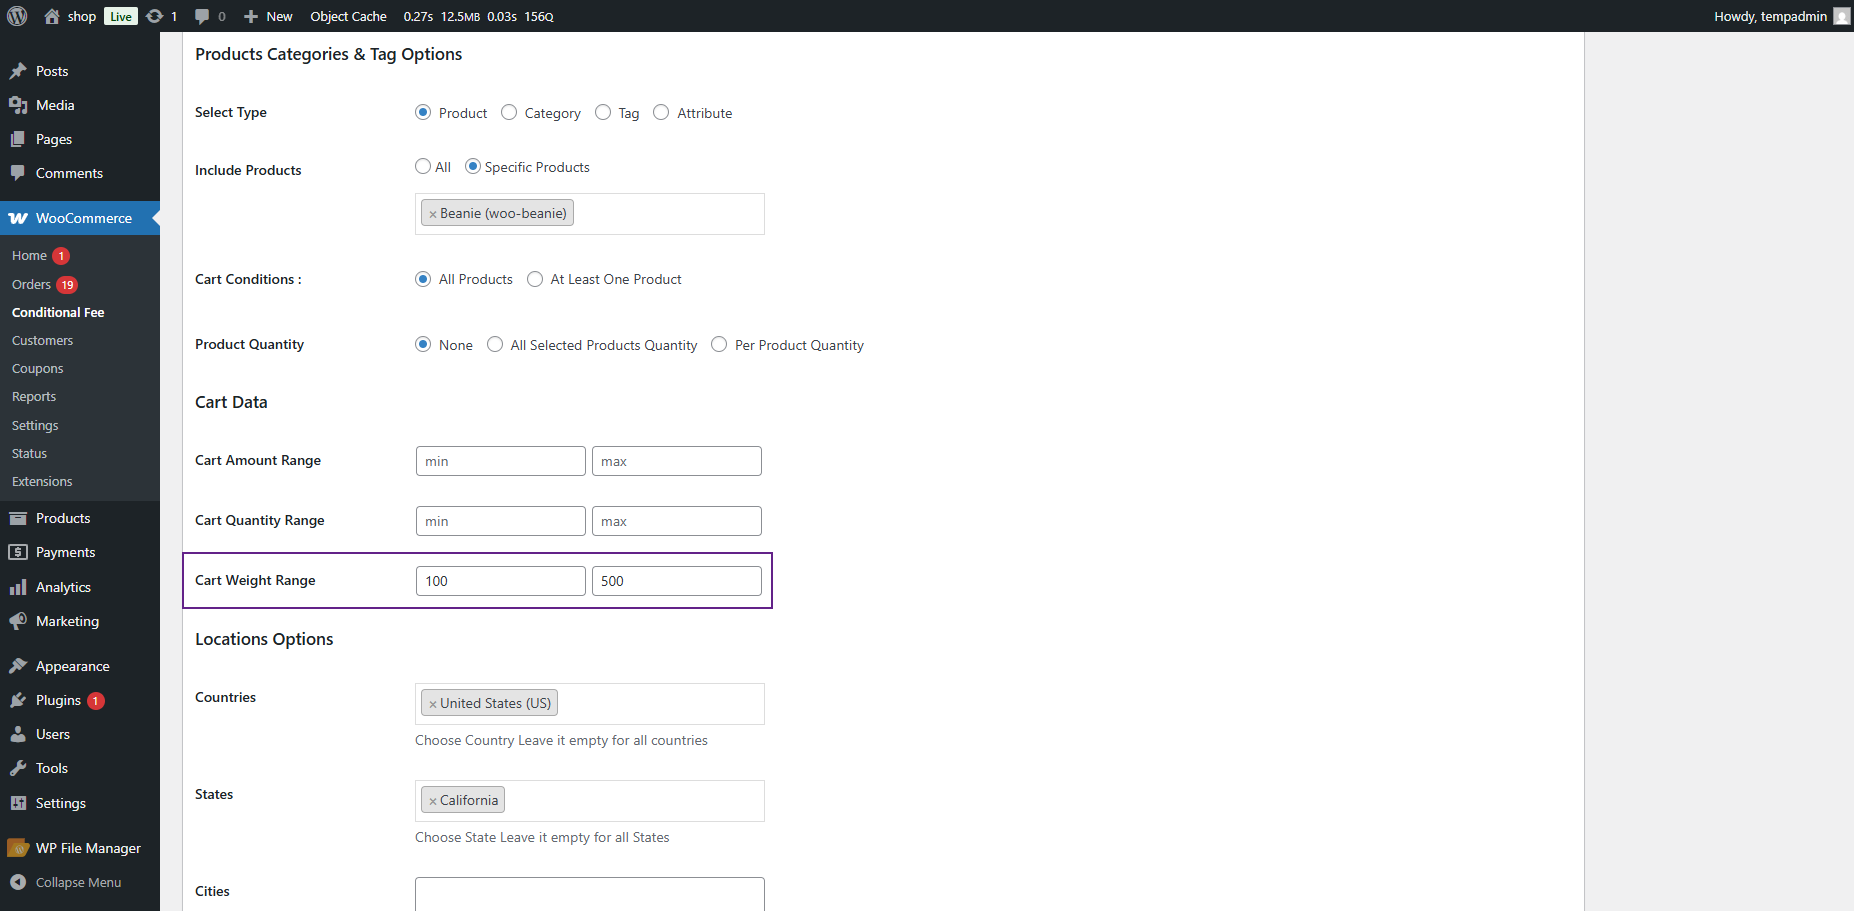
Task: Choose All under Include Products
Action: (x=423, y=166)
